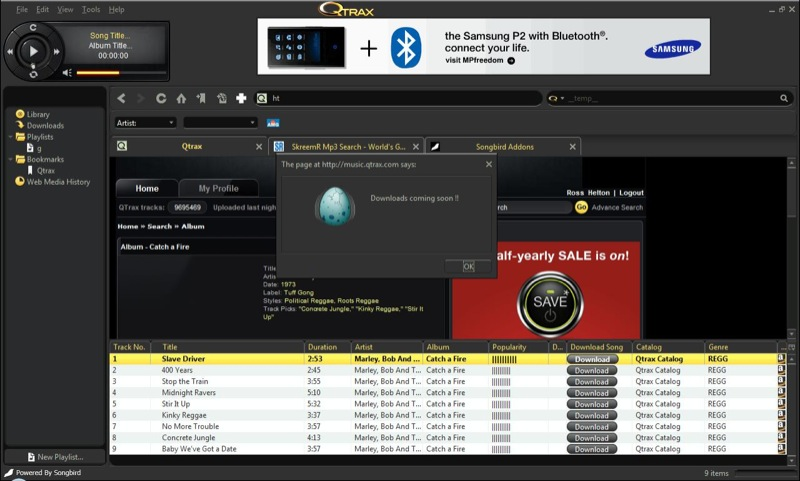Click the Samsung P2 banner ad
This screenshot has width=800, height=481.
click(484, 46)
